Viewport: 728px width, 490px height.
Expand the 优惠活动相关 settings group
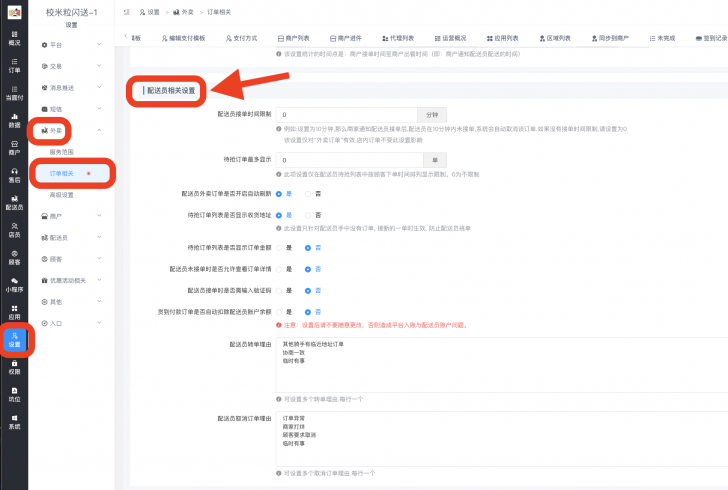72,280
